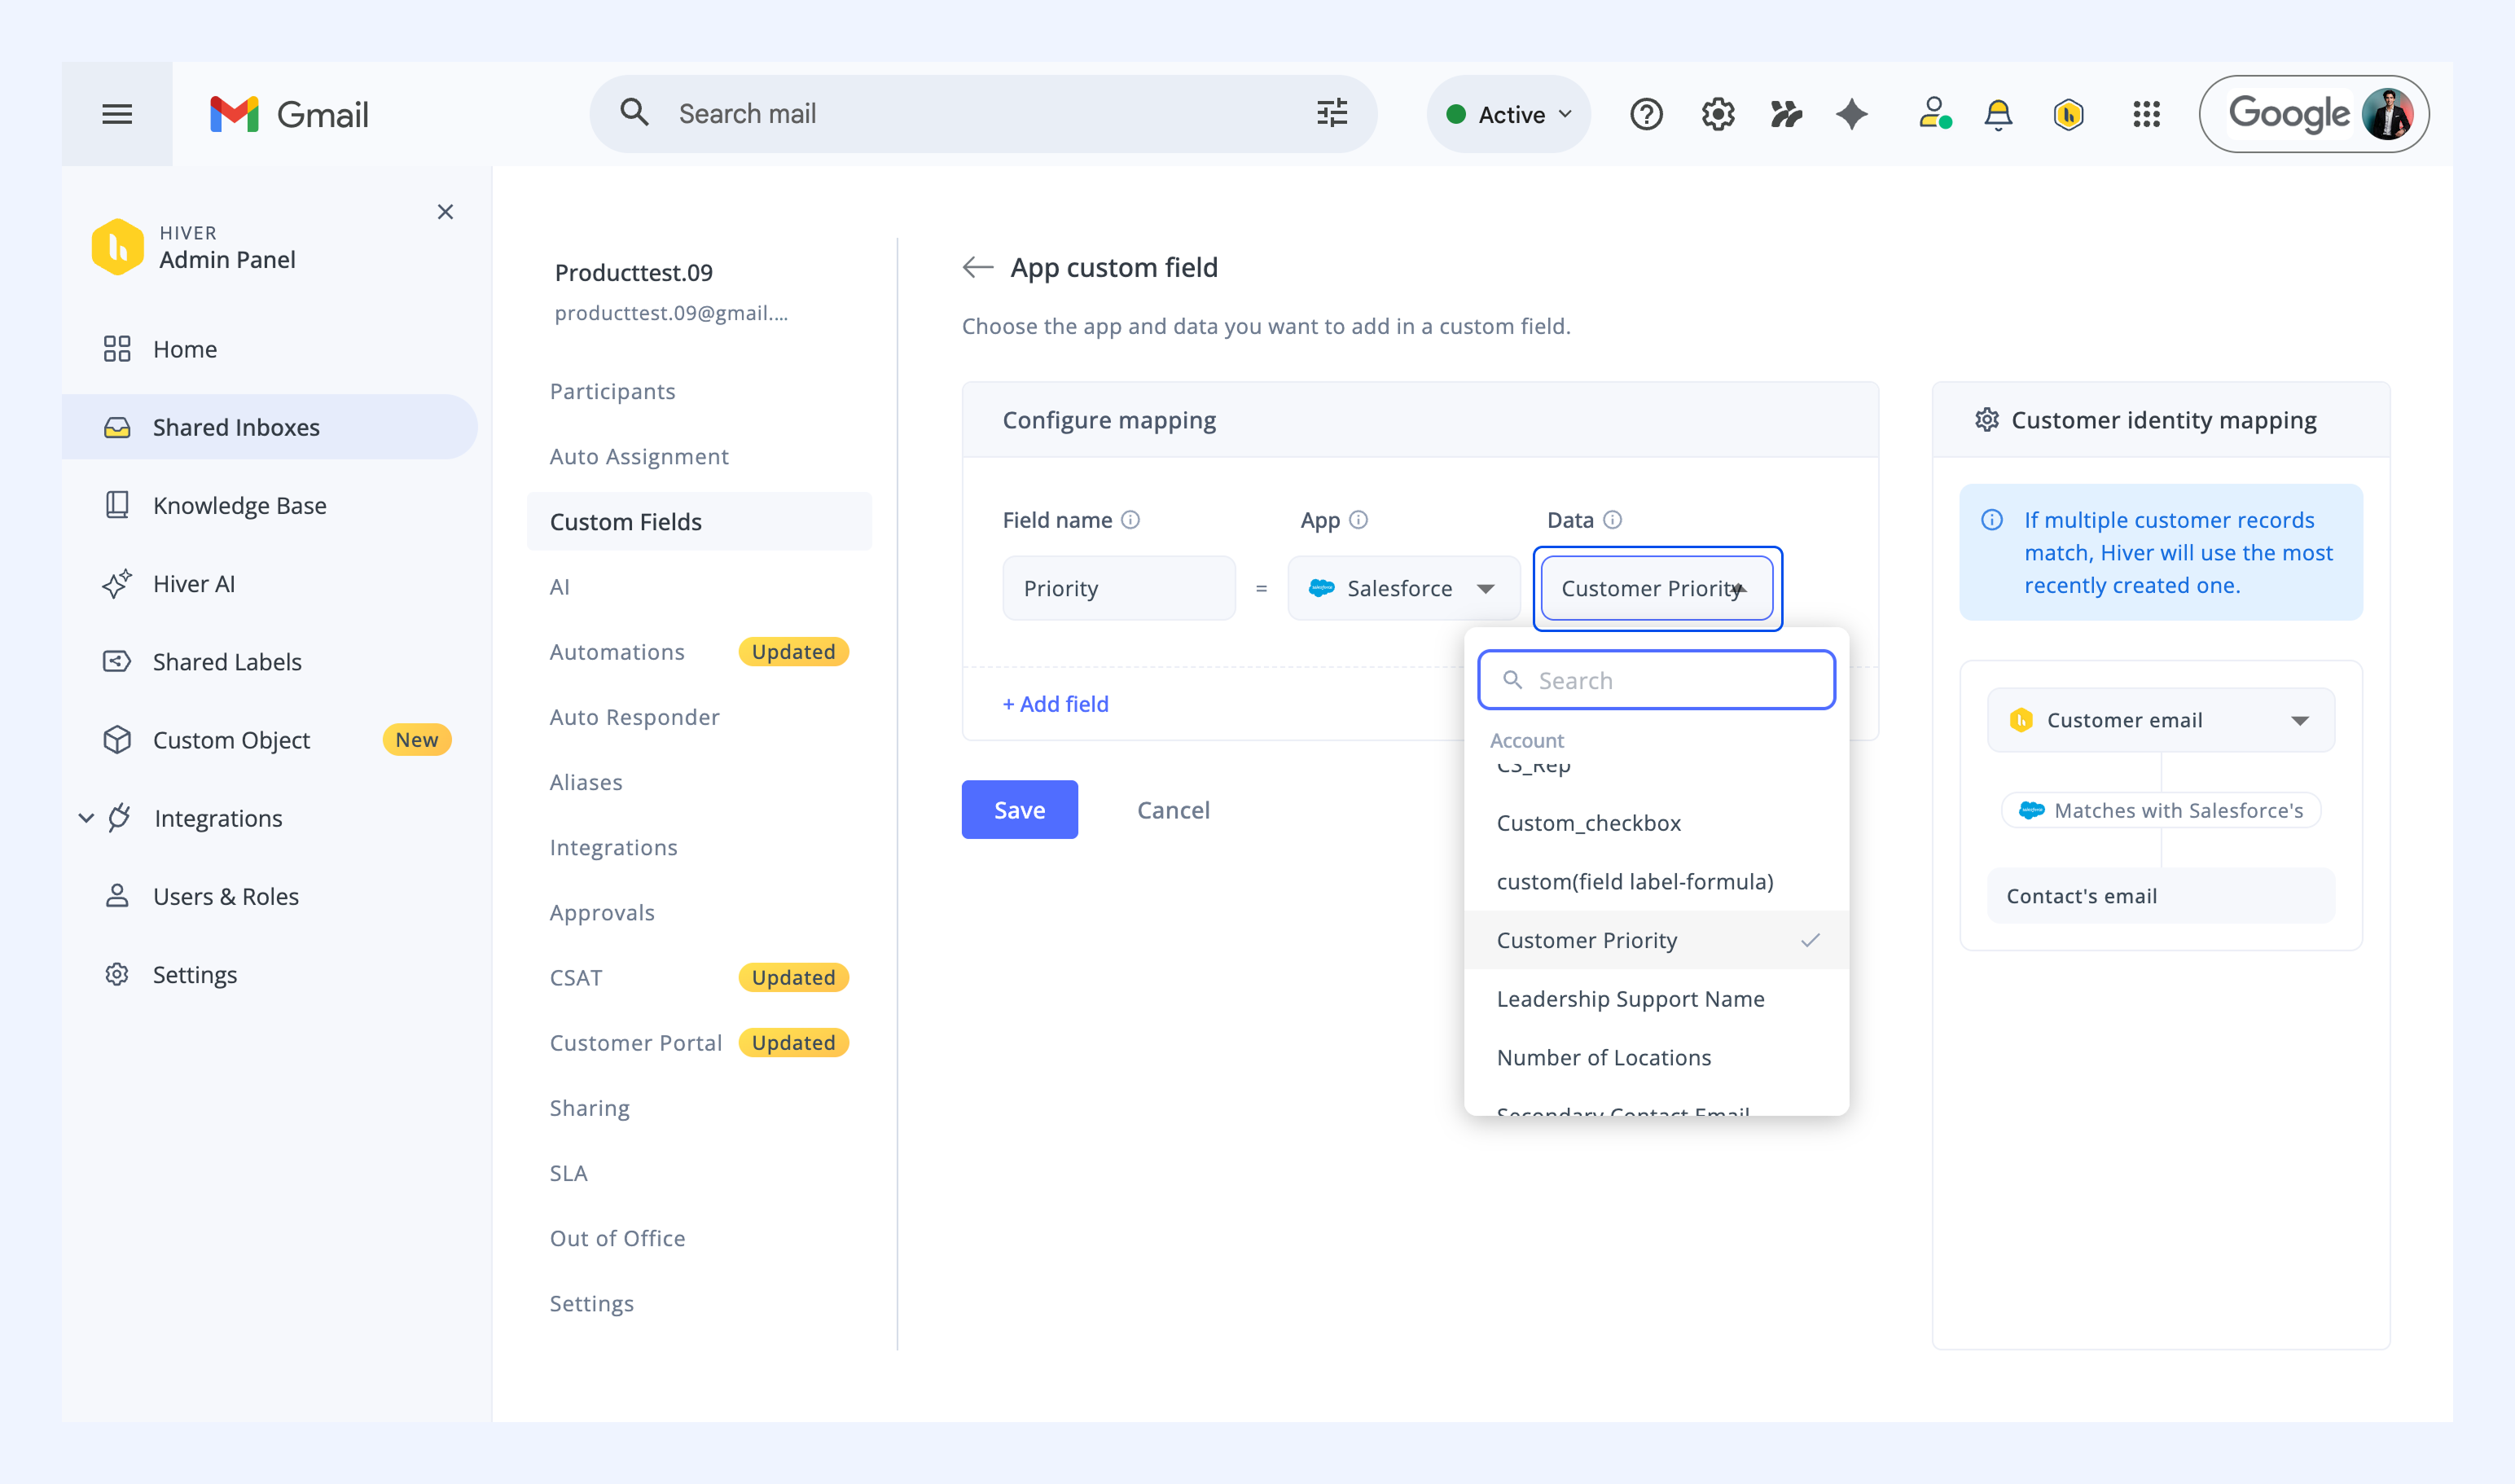Open the Out of Office tab
This screenshot has width=2515, height=1484.
pyautogui.click(x=617, y=1238)
